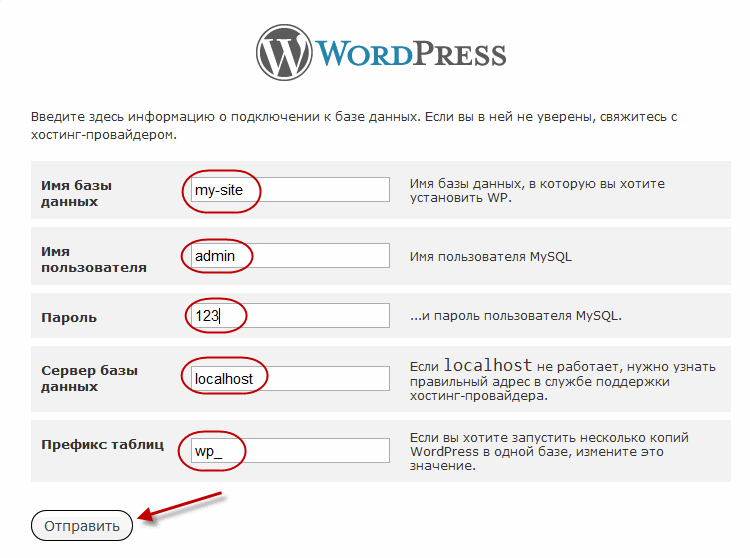Click the 'Имя пользователя MySQL' description
This screenshot has width=750, height=558.
[491, 257]
